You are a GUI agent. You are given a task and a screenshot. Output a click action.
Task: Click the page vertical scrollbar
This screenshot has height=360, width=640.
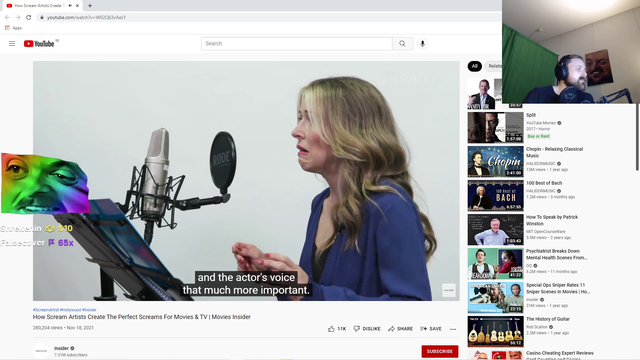point(637,138)
